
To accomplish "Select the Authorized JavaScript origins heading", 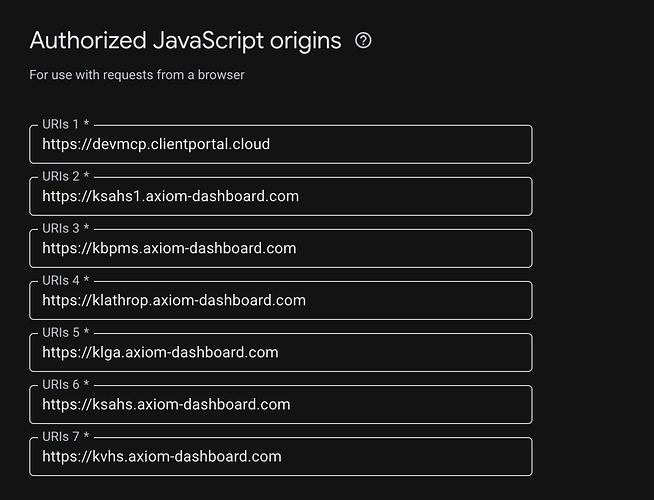I will pyautogui.click(x=186, y=41).
